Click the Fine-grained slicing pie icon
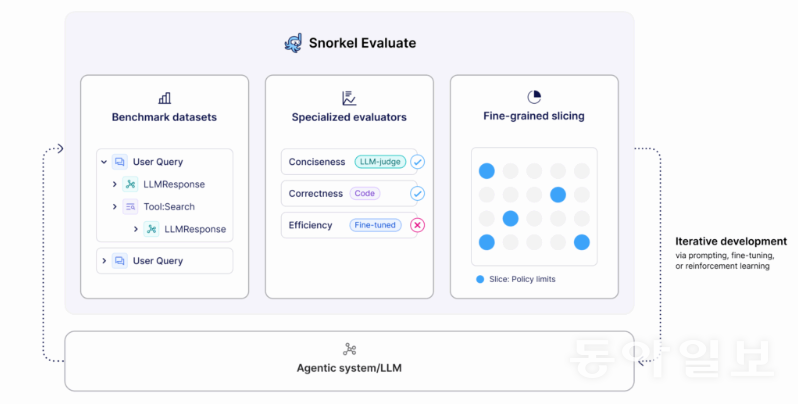Image resolution: width=799 pixels, height=405 pixels. [534, 97]
